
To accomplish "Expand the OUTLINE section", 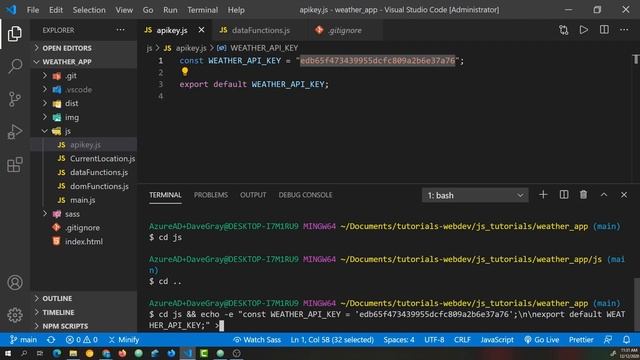I will [x=84, y=298].
